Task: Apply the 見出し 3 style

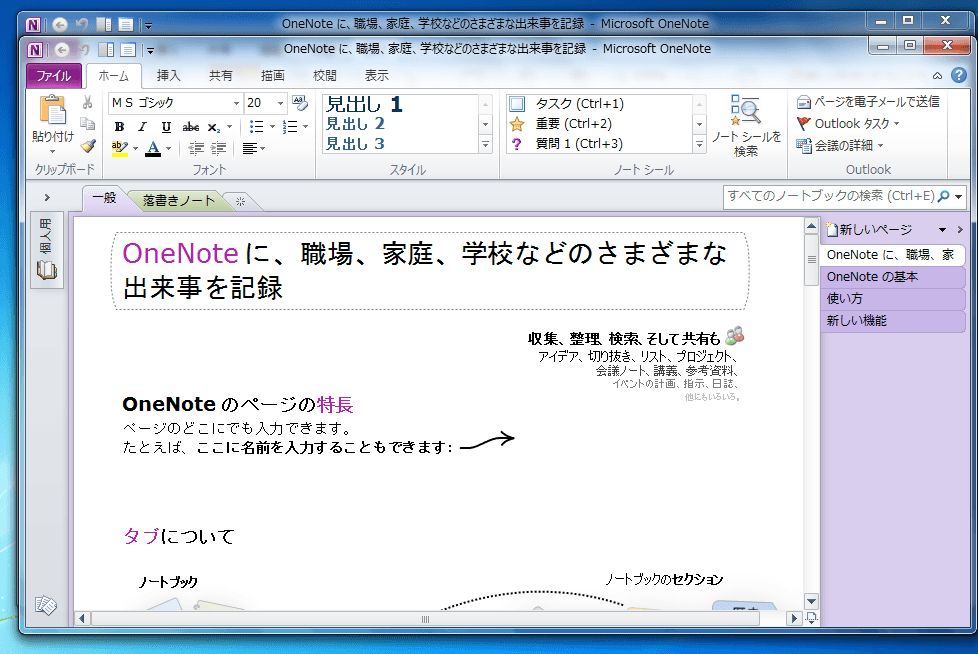Action: pos(355,143)
